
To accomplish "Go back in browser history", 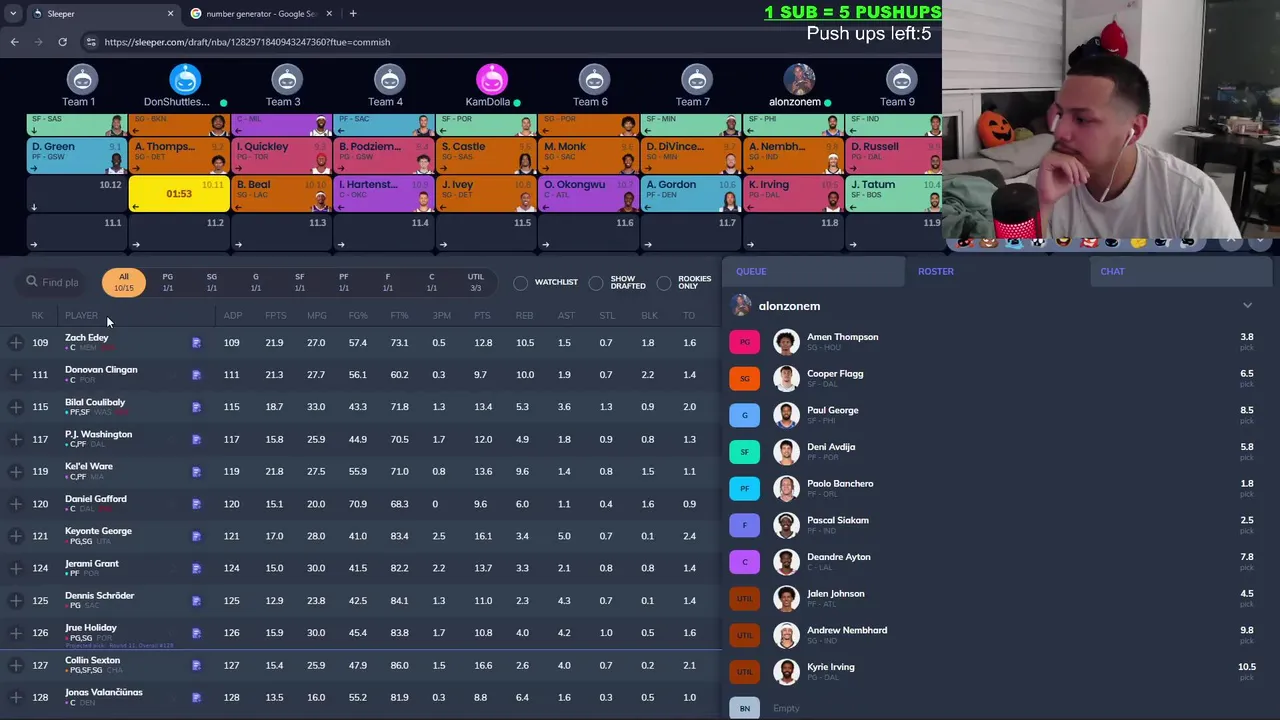I will pyautogui.click(x=14, y=42).
